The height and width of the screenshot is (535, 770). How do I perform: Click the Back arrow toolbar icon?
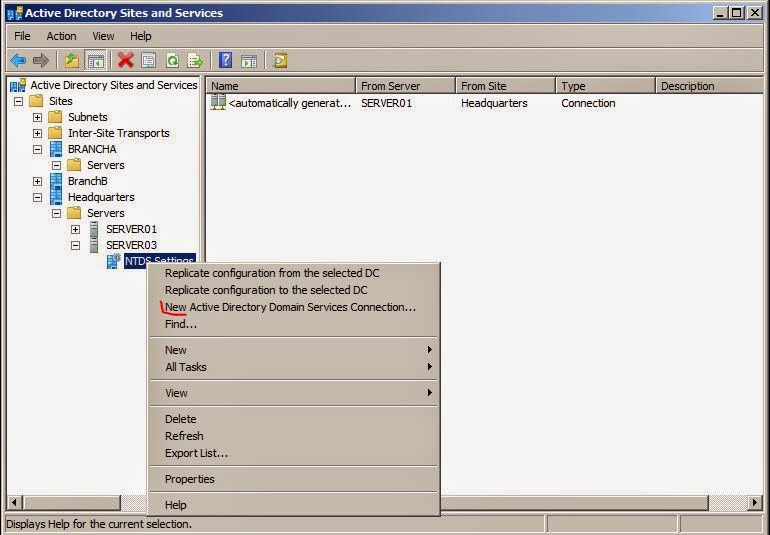coord(18,61)
